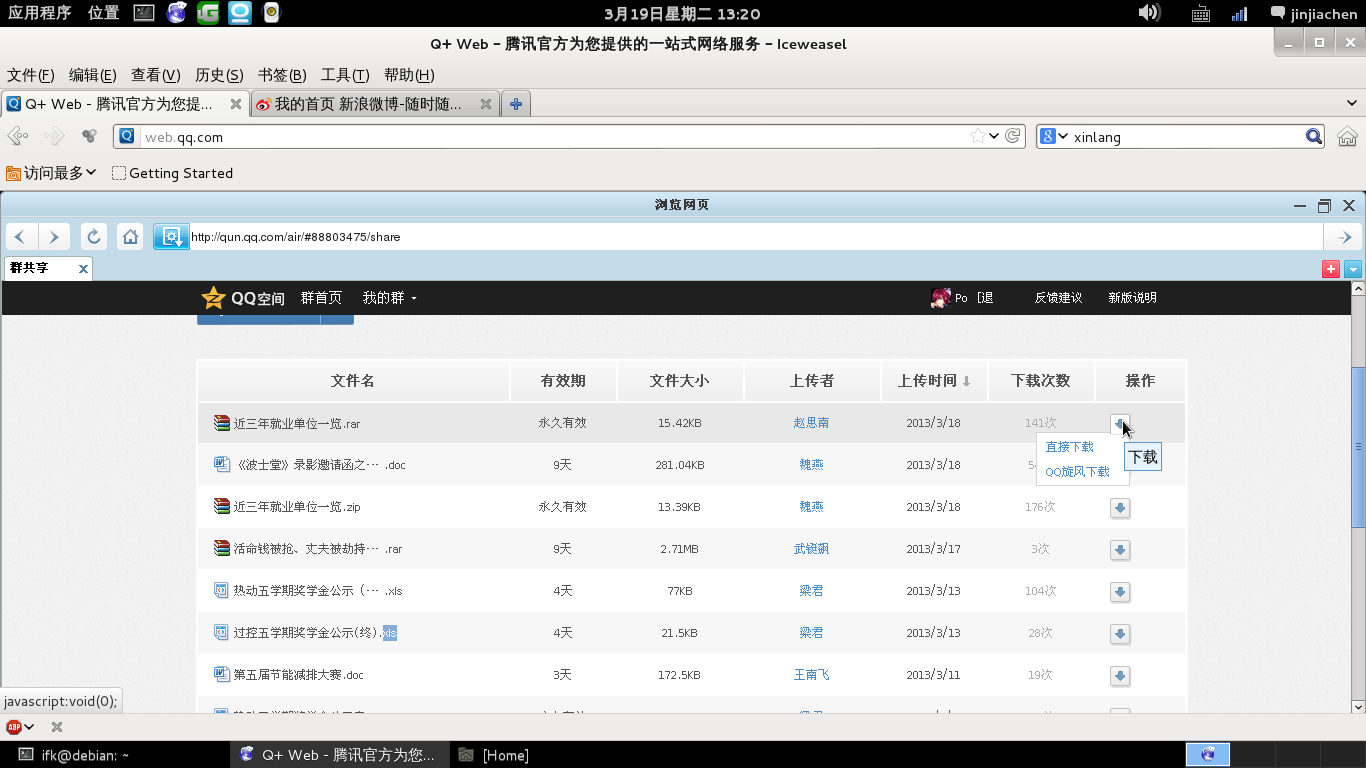Close the 新浪微博 browser tab

486,104
